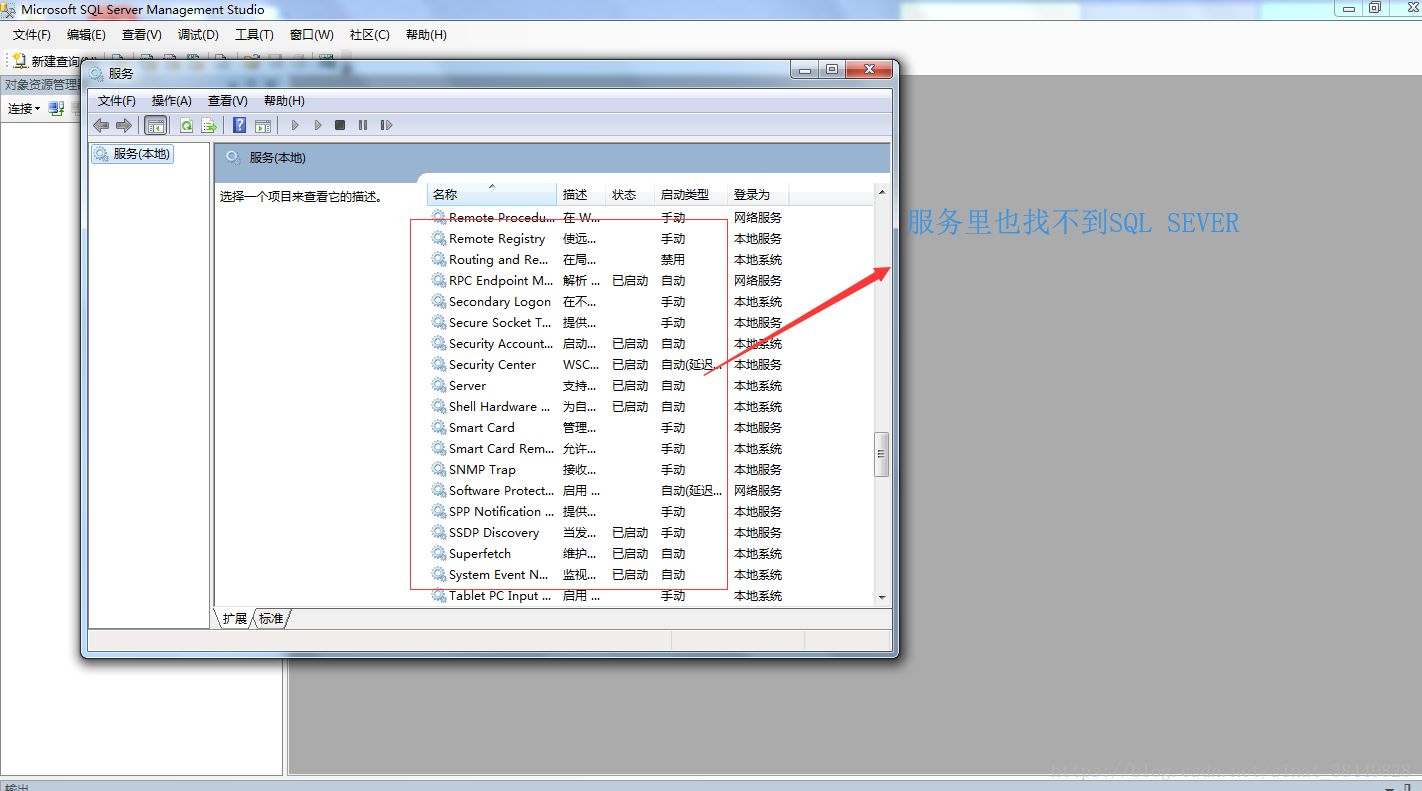Go forward using the Services toolbar arrow
Screen dimensions: 1422x791
[x=124, y=125]
